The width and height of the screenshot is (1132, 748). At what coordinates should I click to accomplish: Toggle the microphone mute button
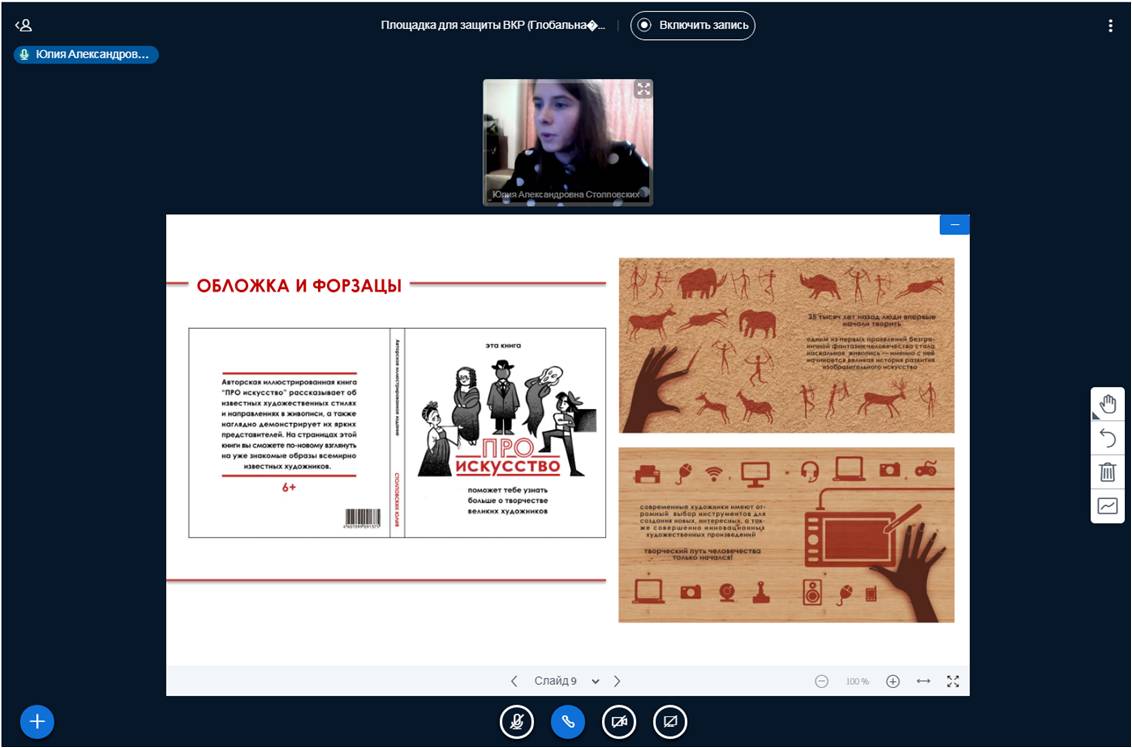[x=517, y=721]
